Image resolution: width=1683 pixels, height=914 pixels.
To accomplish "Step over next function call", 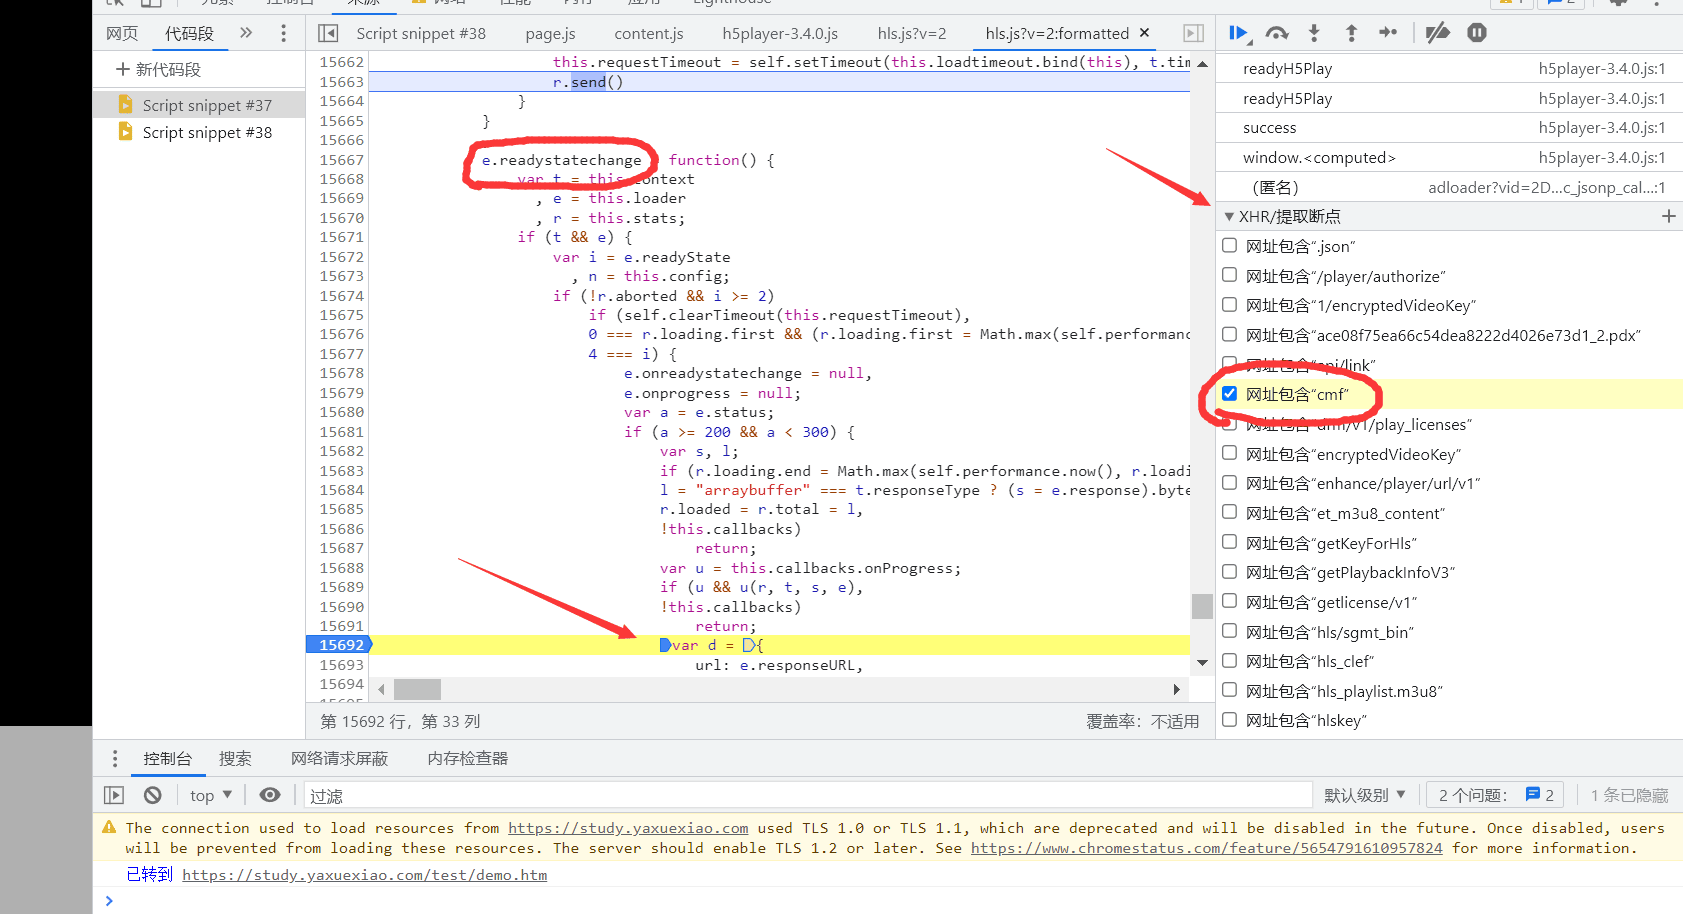I will click(x=1277, y=33).
